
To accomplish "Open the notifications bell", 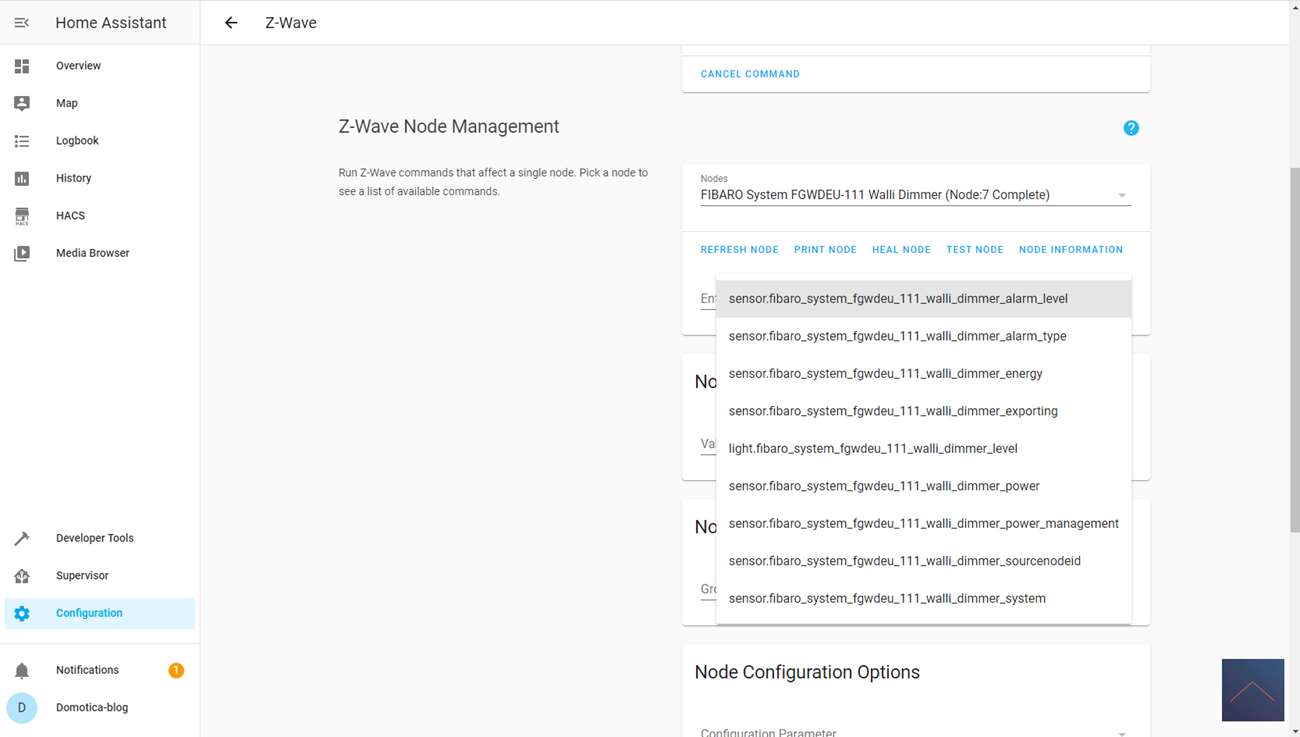I will pyautogui.click(x=22, y=670).
